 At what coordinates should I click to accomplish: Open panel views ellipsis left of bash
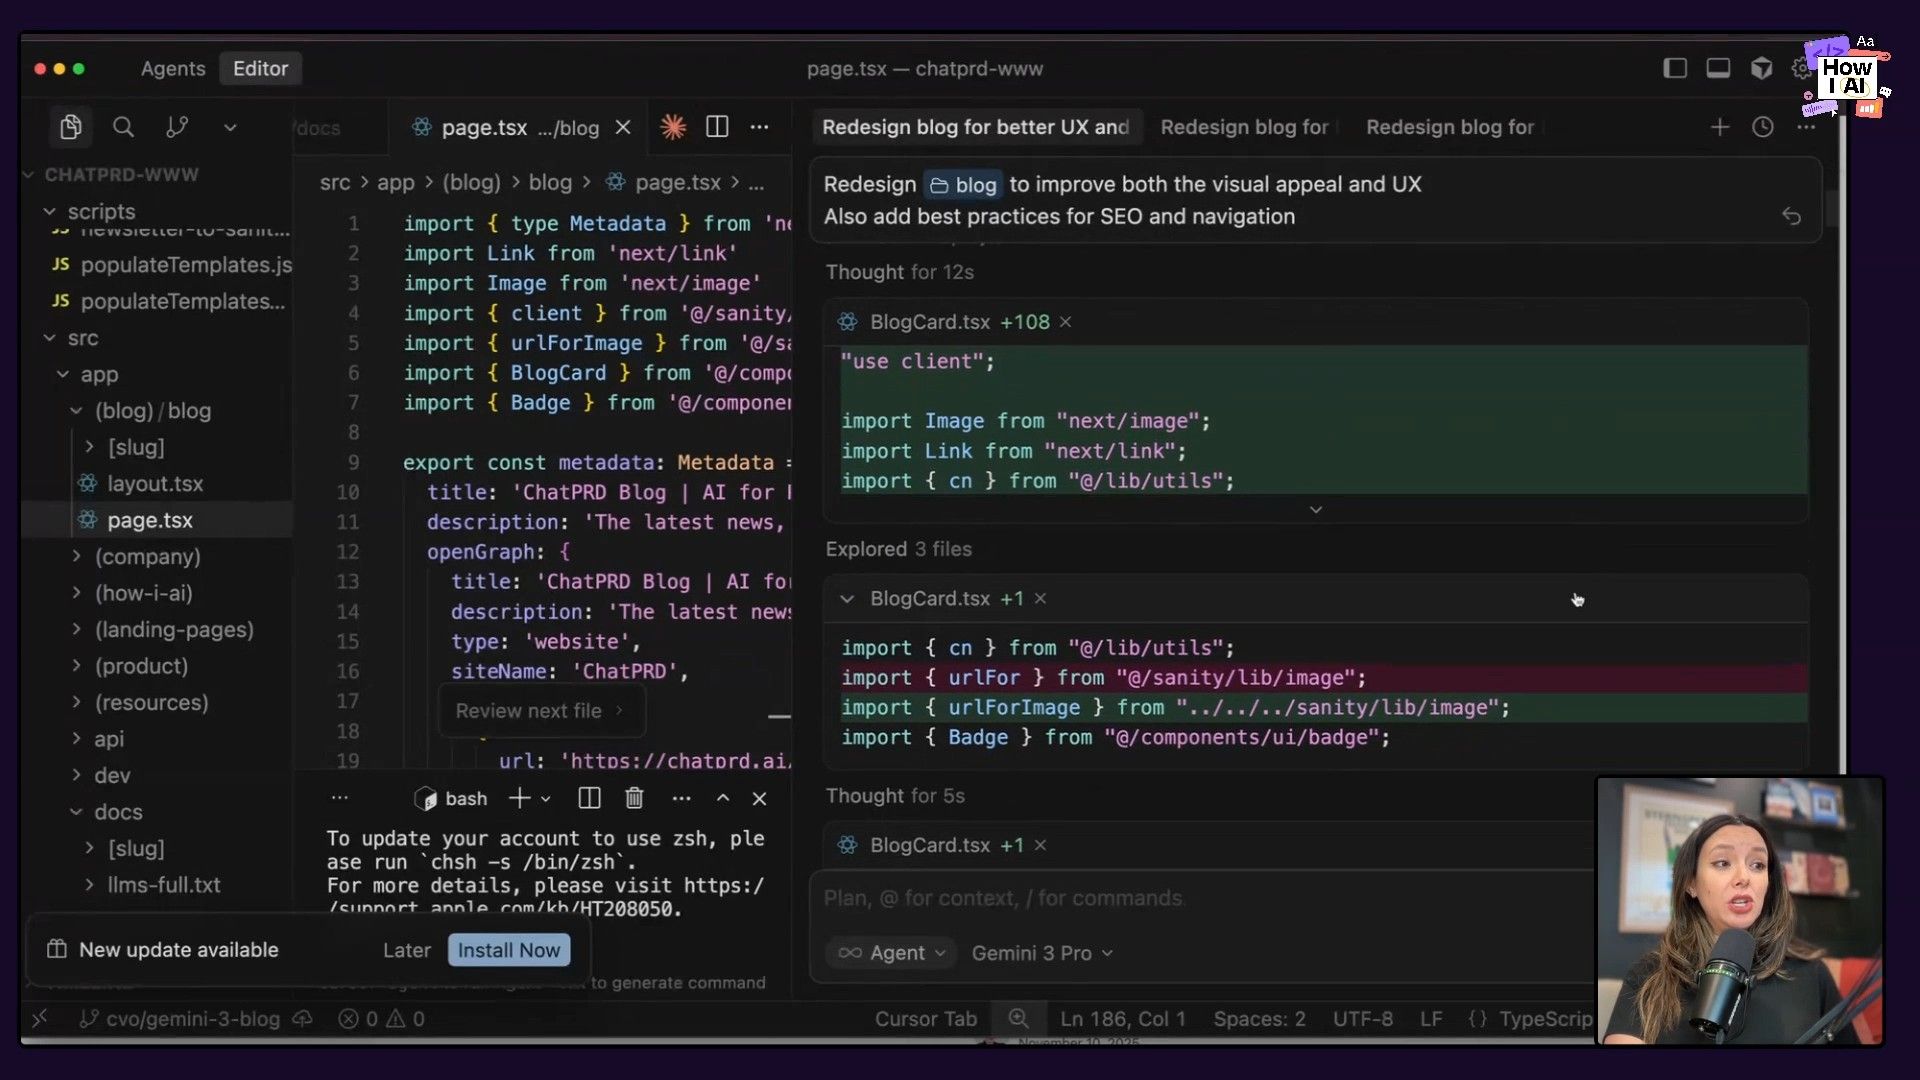(340, 798)
